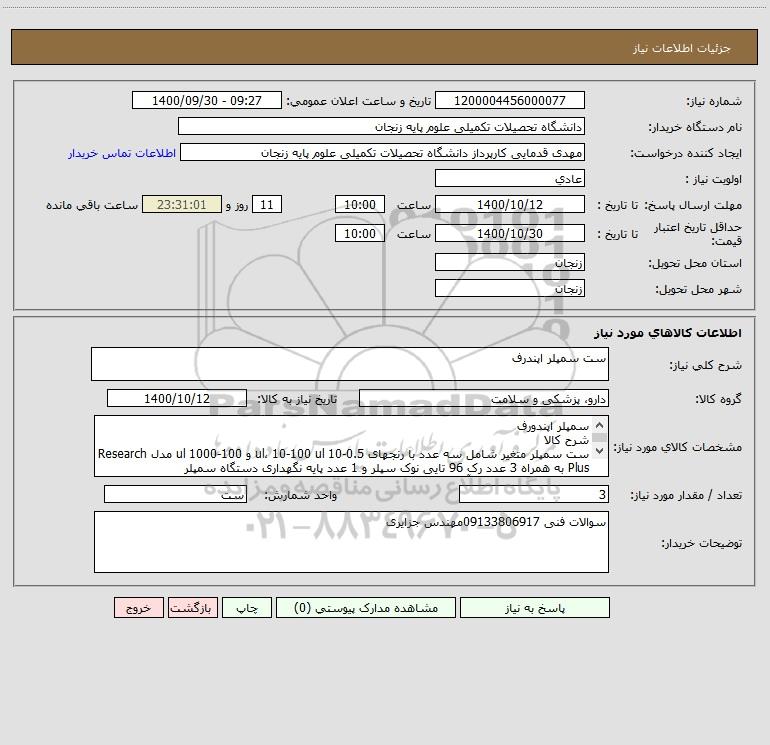Screen dimensions: 770x745
Task: Click price validity date 1400/10/30 field
Action: (510, 233)
